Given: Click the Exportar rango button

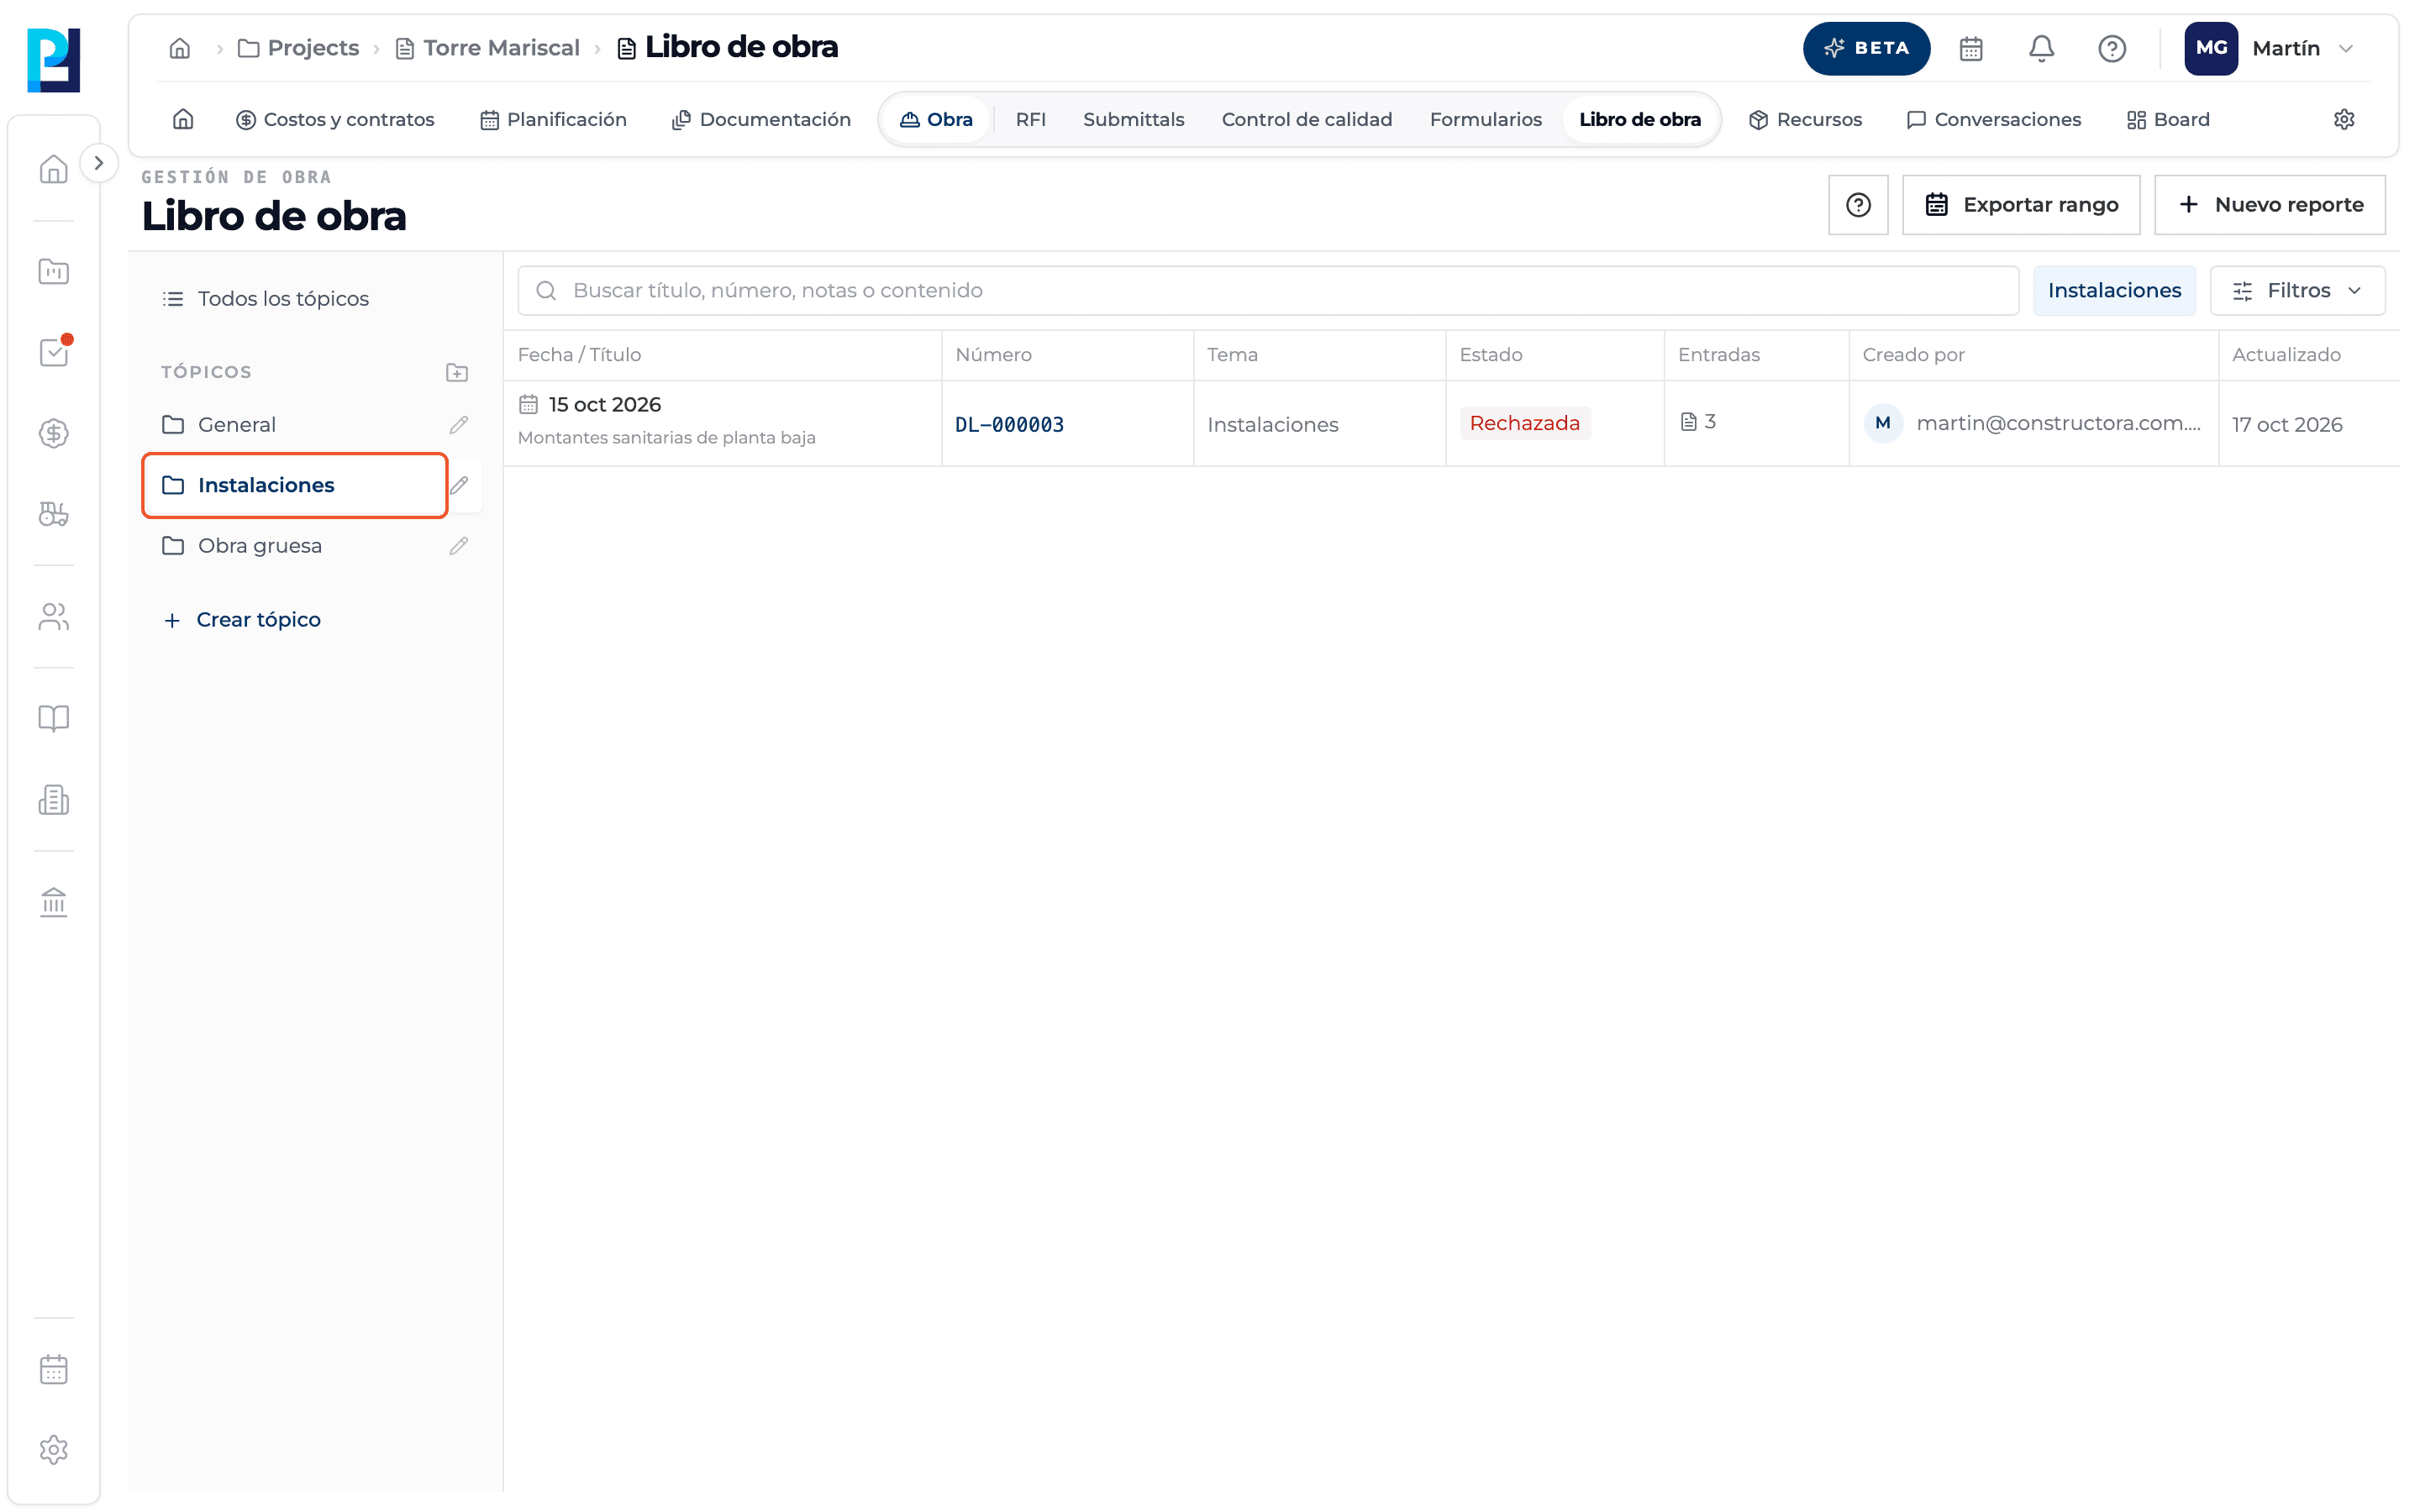Looking at the screenshot, I should [2020, 205].
